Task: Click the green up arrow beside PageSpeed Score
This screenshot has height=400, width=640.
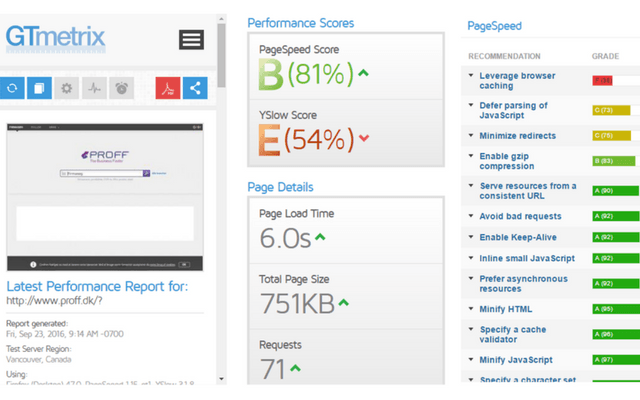Action: pos(363,73)
